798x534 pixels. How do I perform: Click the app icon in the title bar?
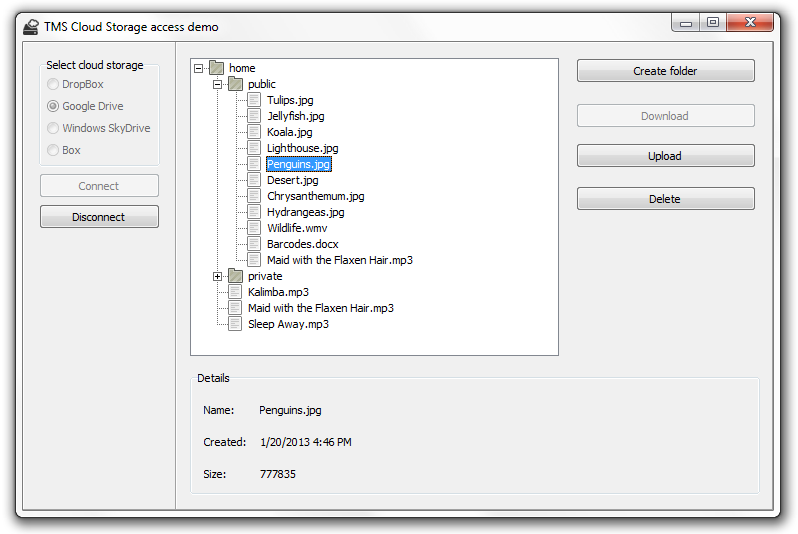pos(31,27)
